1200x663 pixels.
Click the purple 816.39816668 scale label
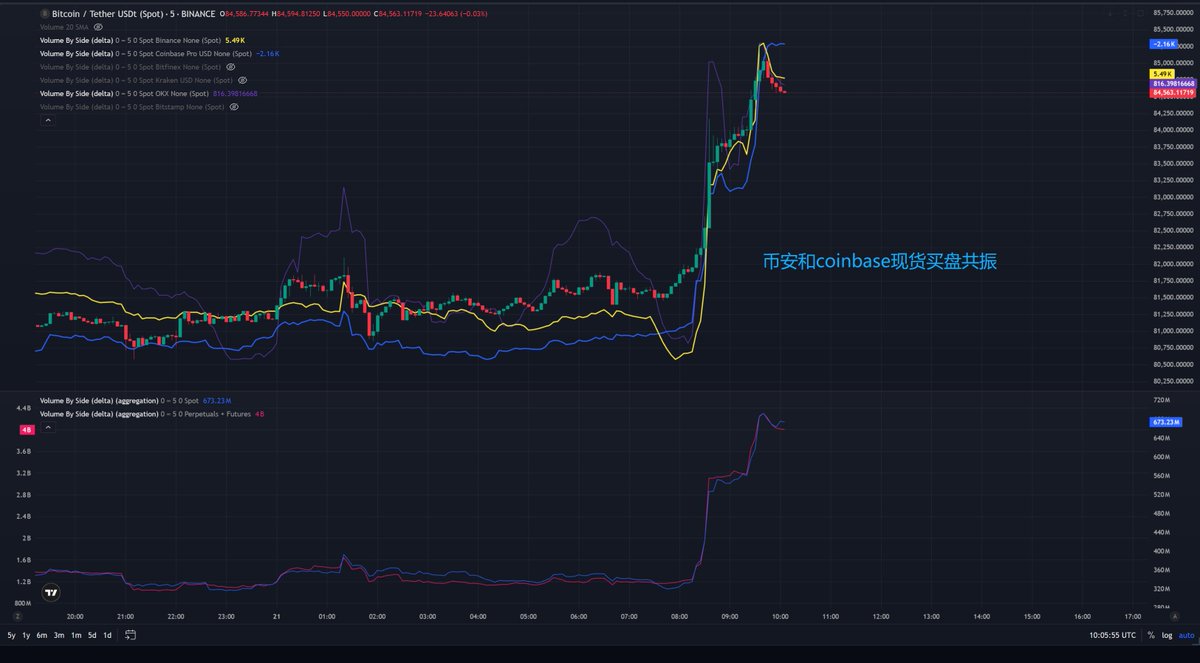click(1173, 84)
